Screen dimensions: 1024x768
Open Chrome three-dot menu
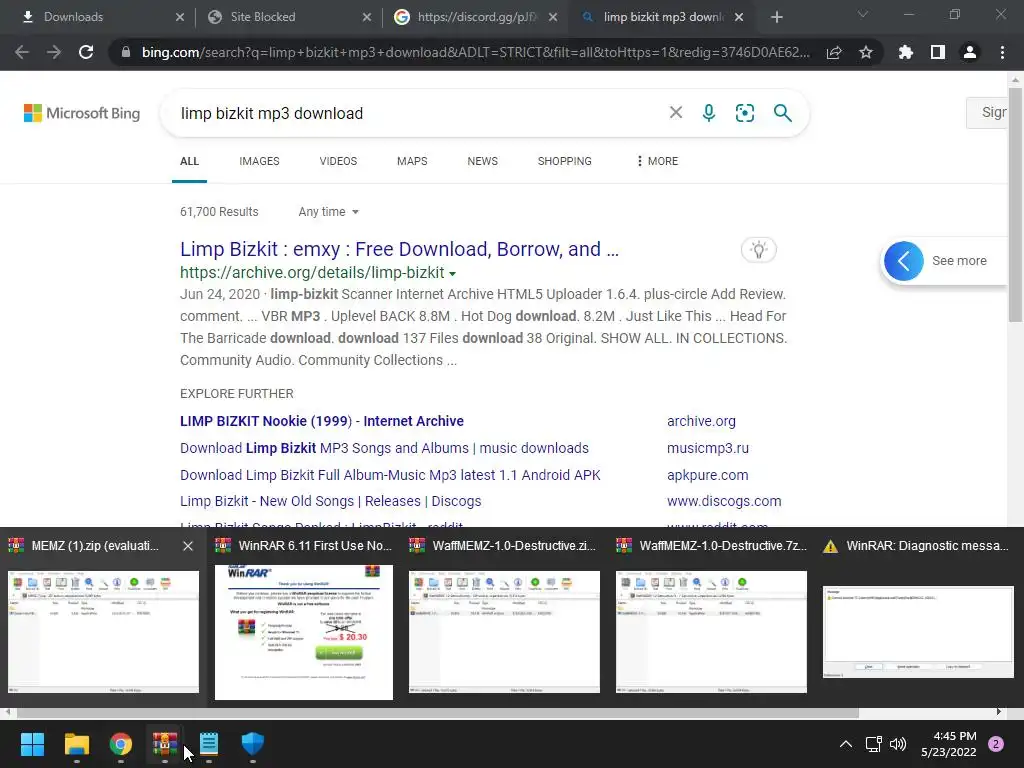coord(1002,52)
